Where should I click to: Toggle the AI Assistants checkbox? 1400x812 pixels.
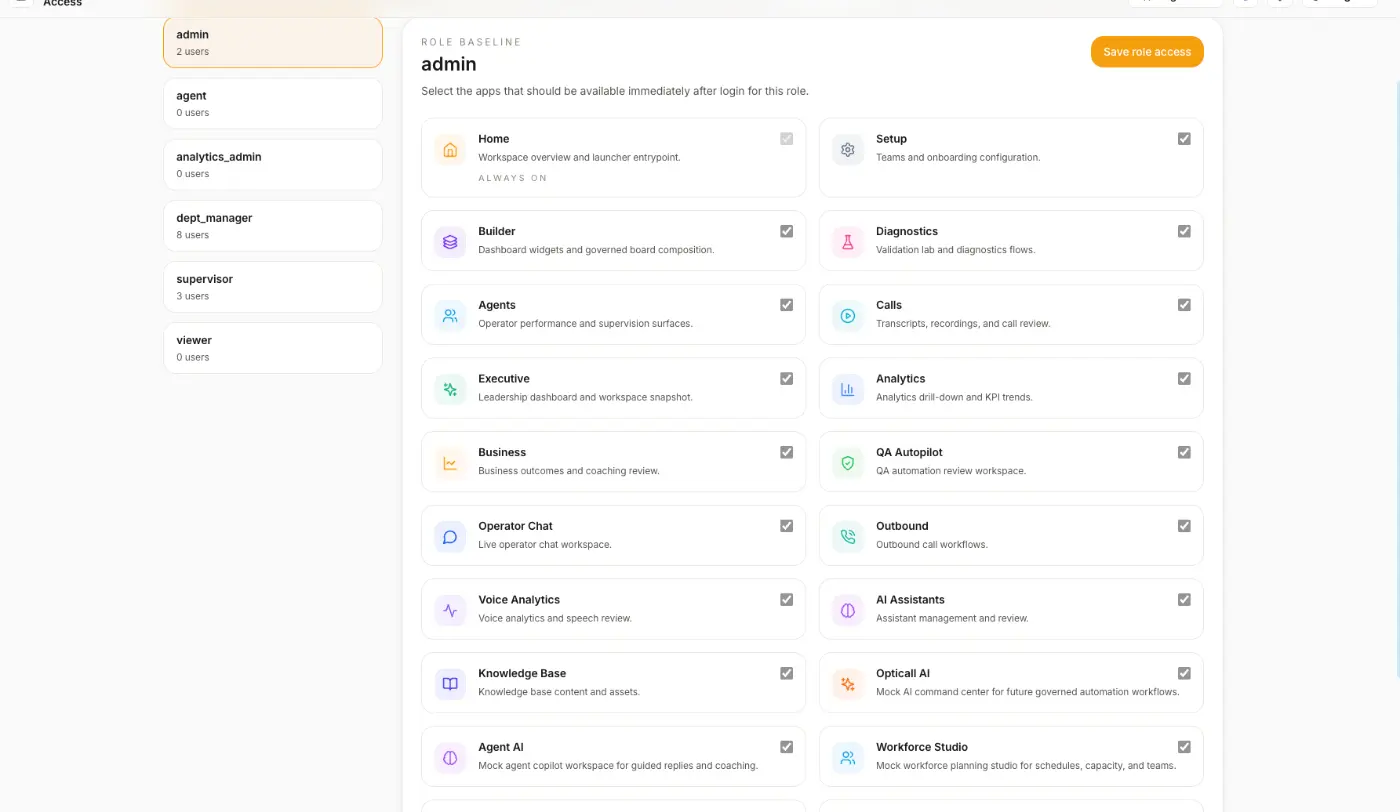[x=1184, y=600]
